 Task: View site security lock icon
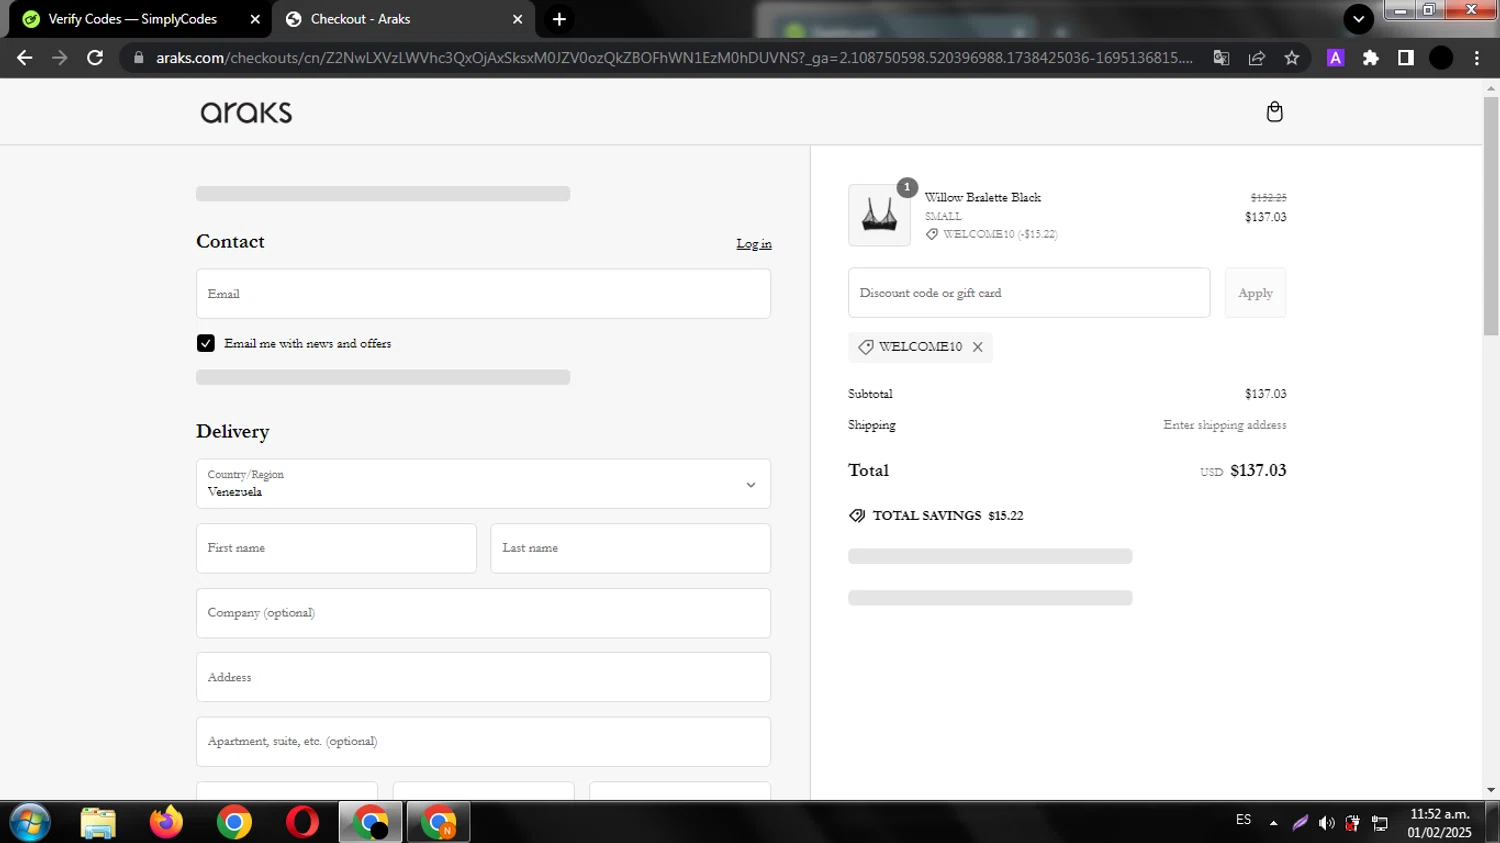tap(138, 58)
